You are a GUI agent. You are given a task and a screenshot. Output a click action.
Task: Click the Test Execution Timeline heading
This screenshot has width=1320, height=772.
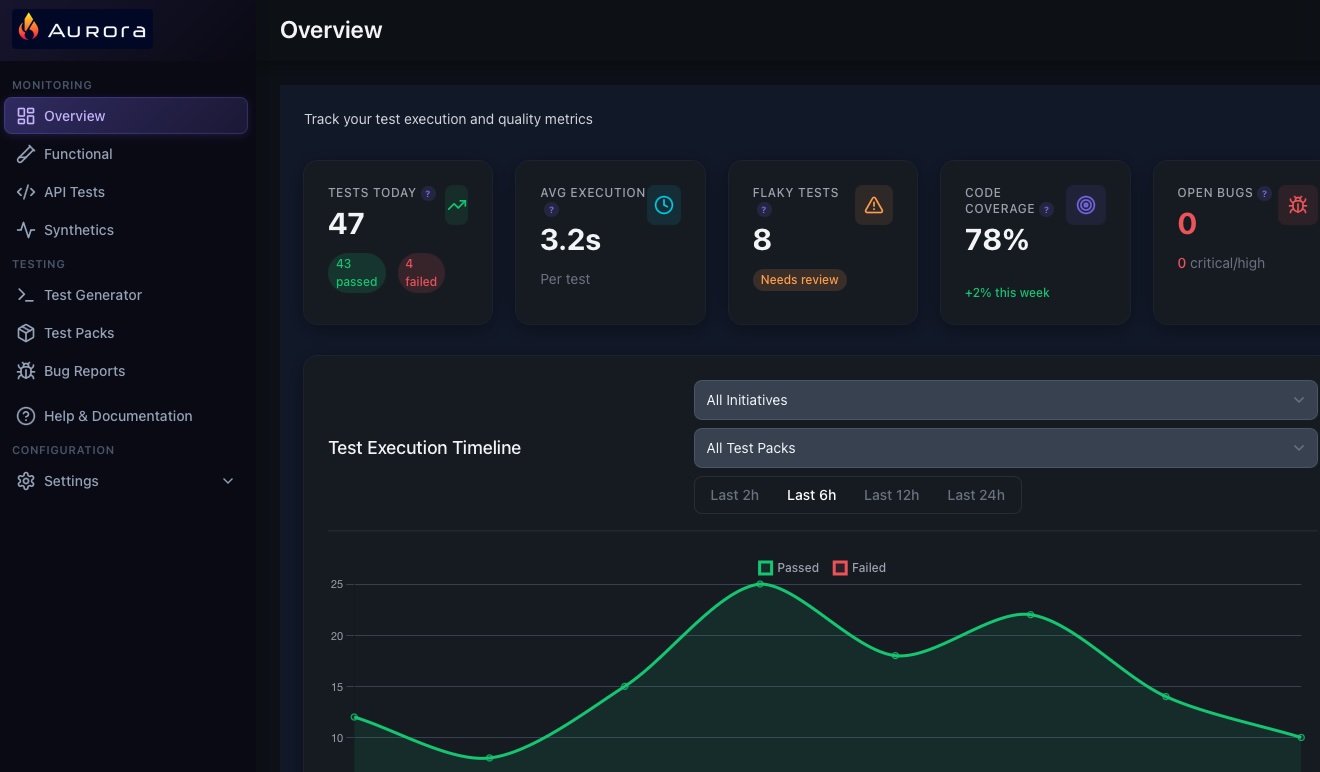click(425, 448)
